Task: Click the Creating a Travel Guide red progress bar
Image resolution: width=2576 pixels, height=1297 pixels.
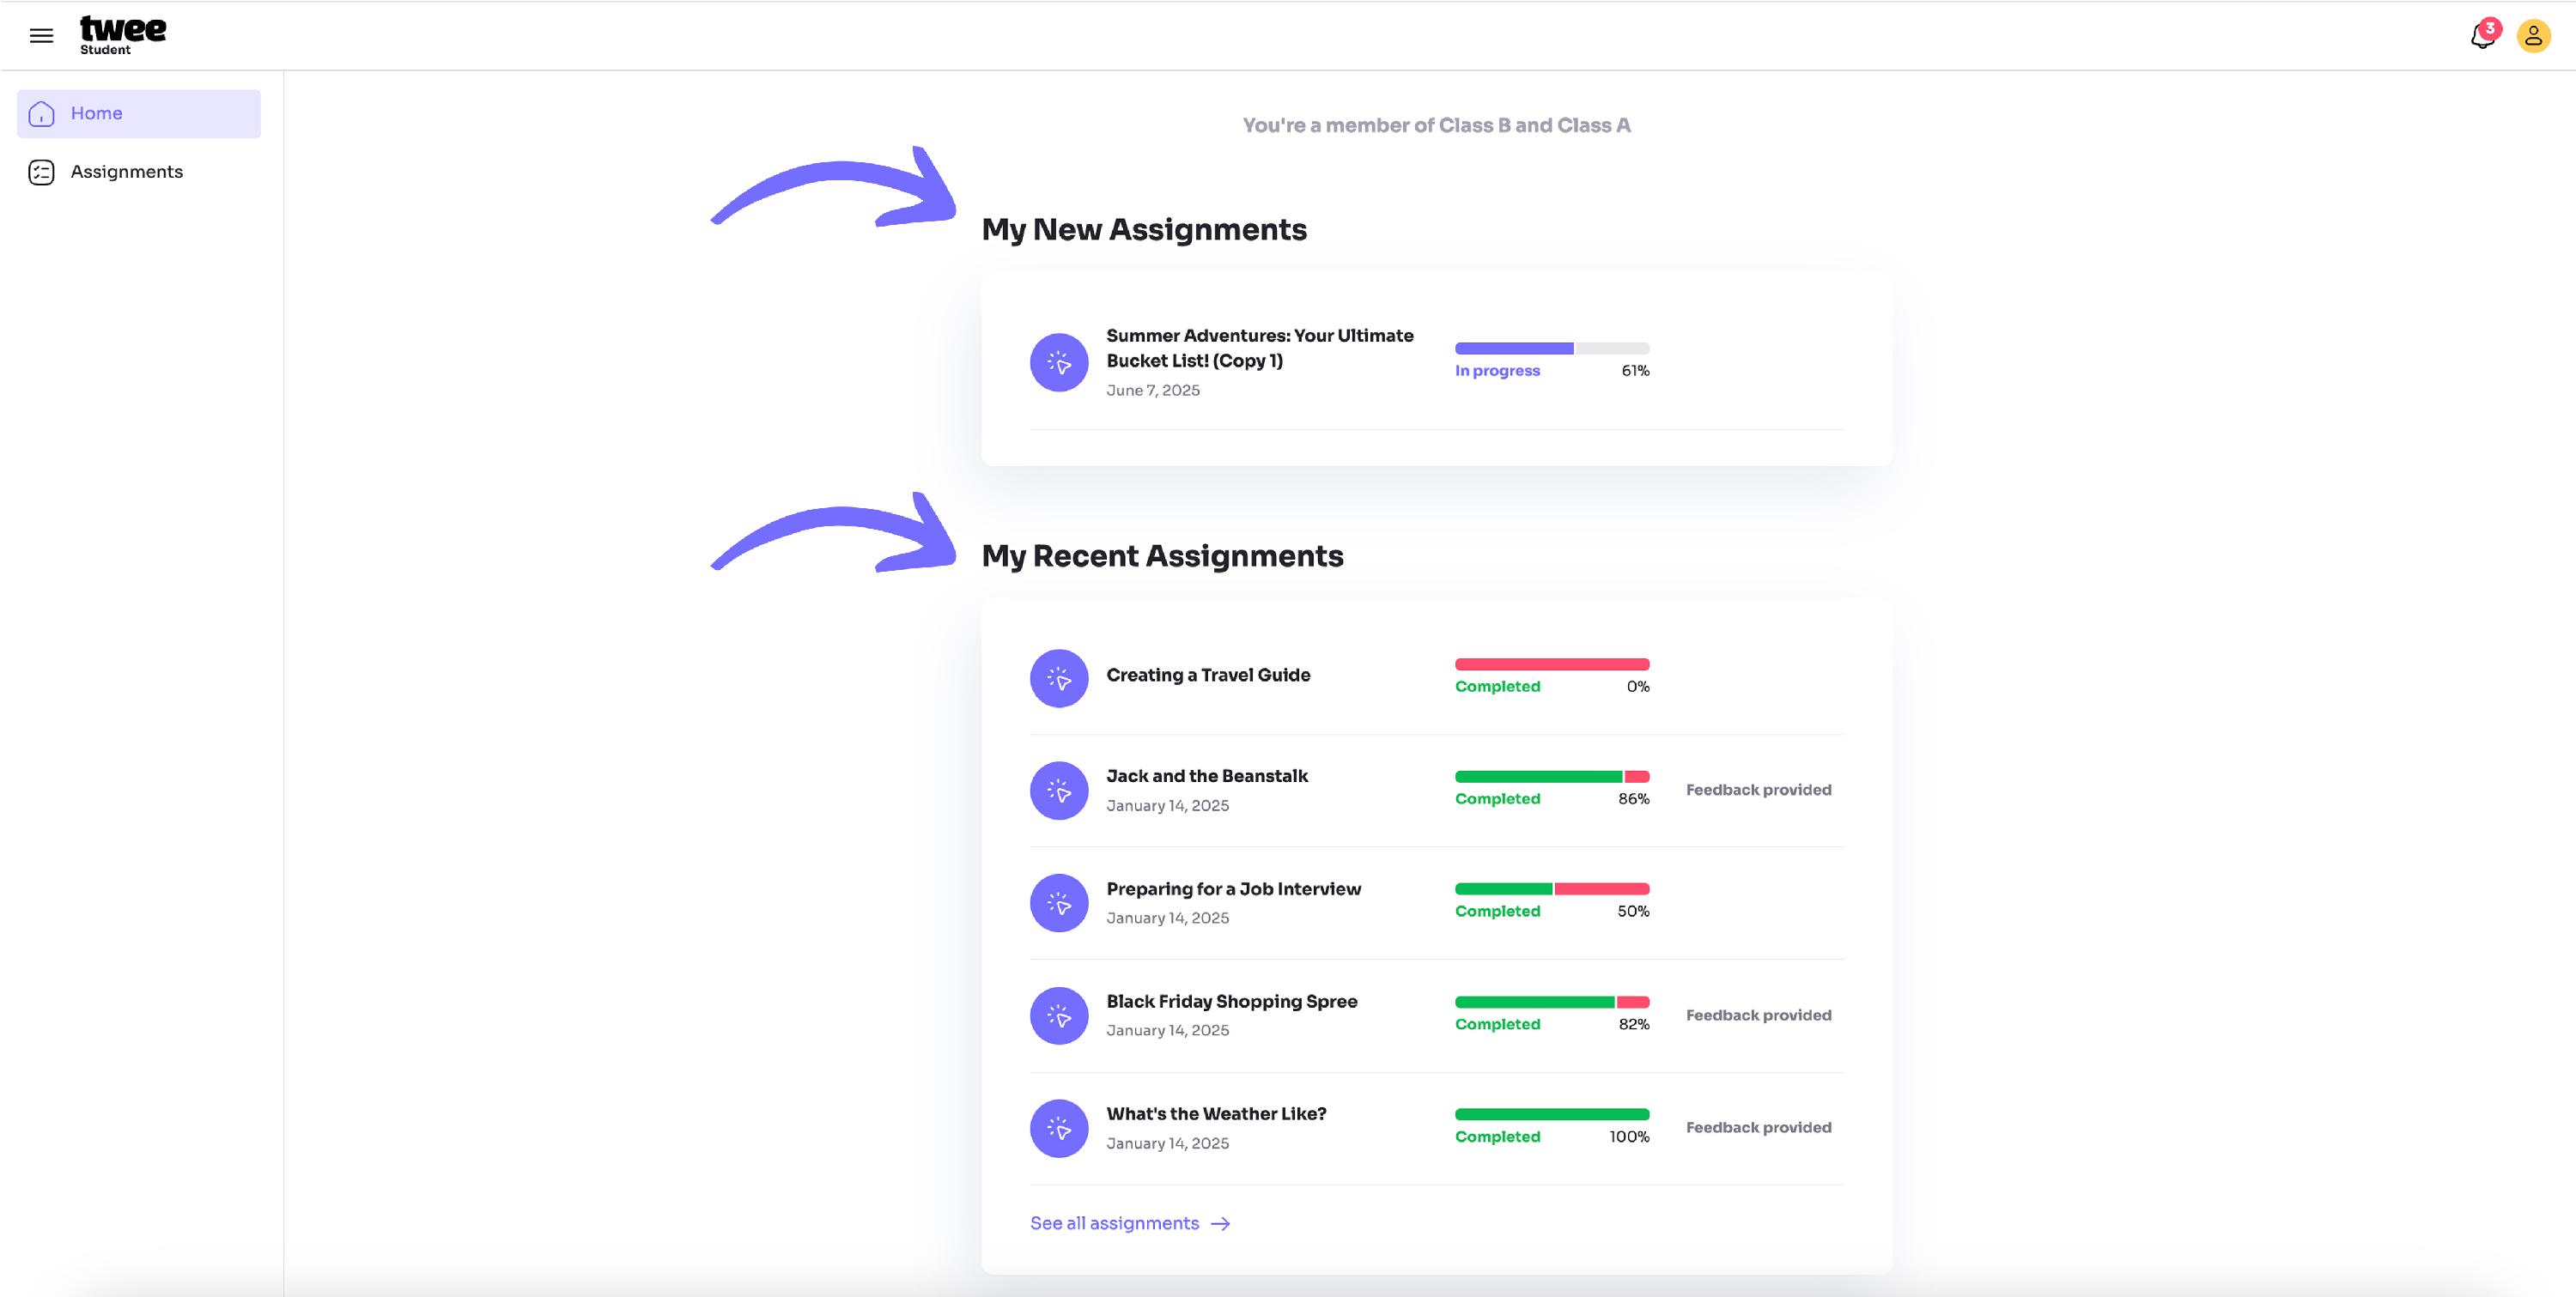Action: coord(1552,665)
